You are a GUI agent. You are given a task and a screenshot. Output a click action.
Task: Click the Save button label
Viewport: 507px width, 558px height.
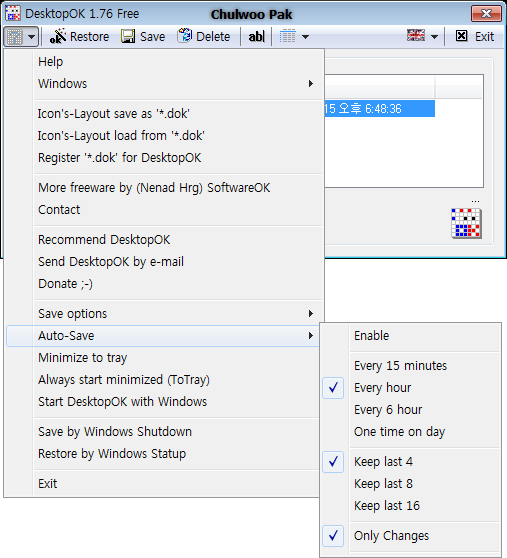(153, 37)
